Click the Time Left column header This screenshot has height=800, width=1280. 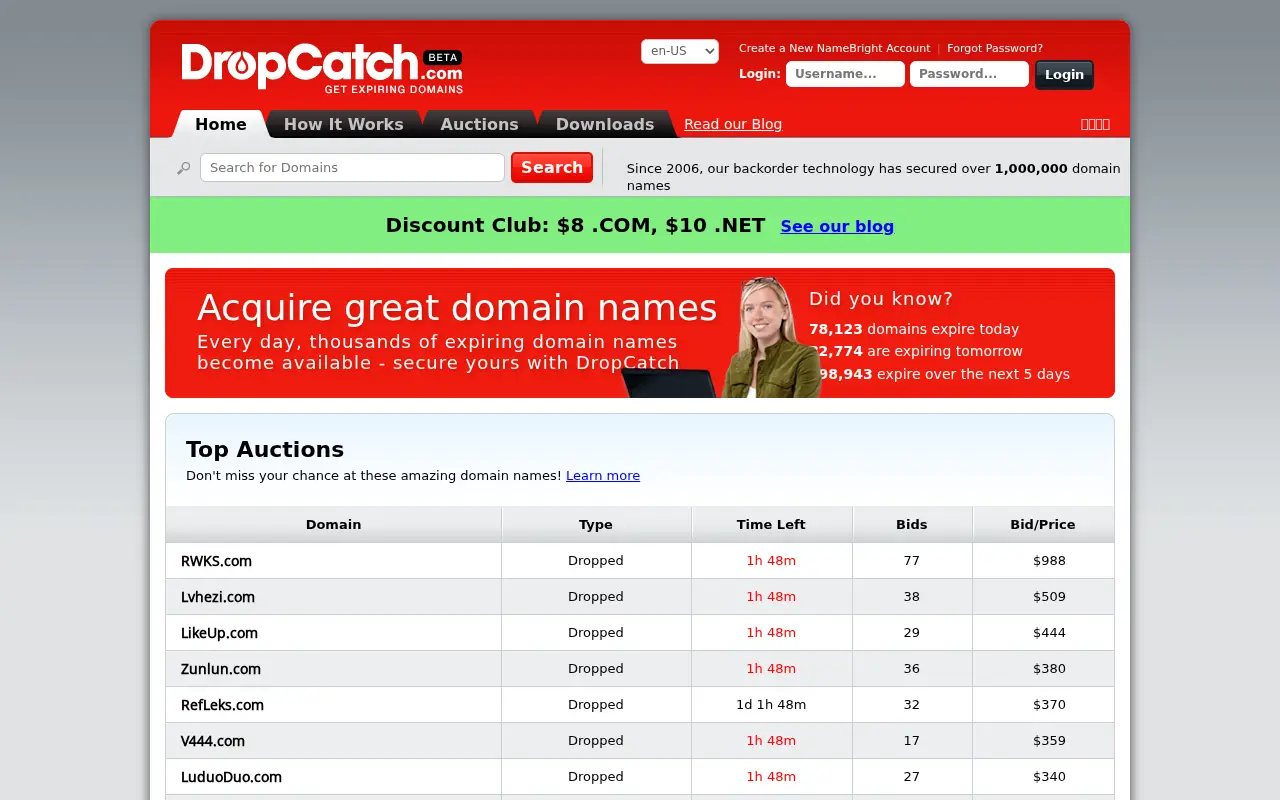[771, 524]
